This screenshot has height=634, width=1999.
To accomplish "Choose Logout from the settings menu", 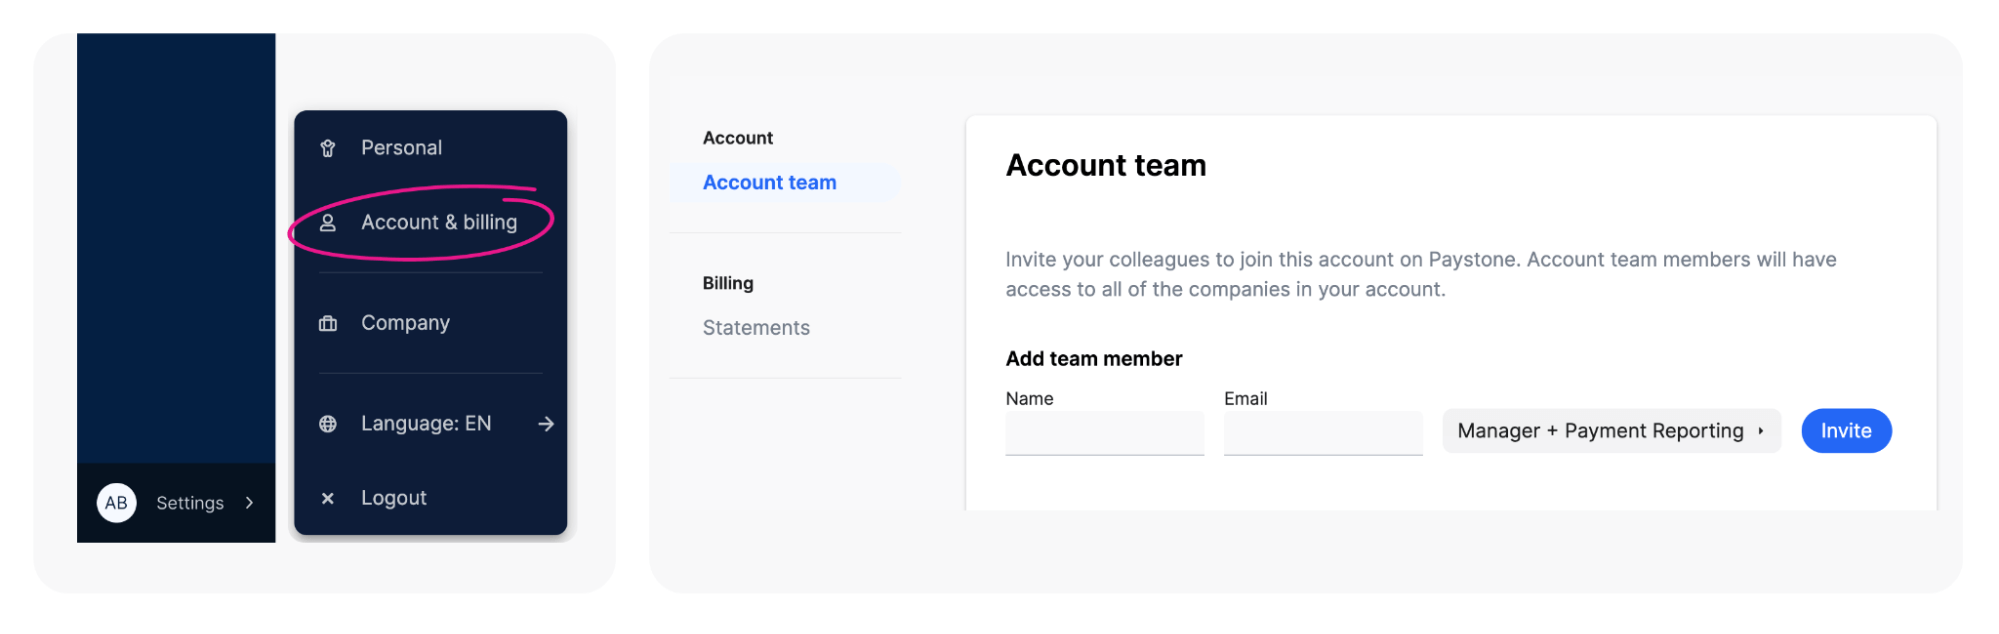I will click(393, 497).
